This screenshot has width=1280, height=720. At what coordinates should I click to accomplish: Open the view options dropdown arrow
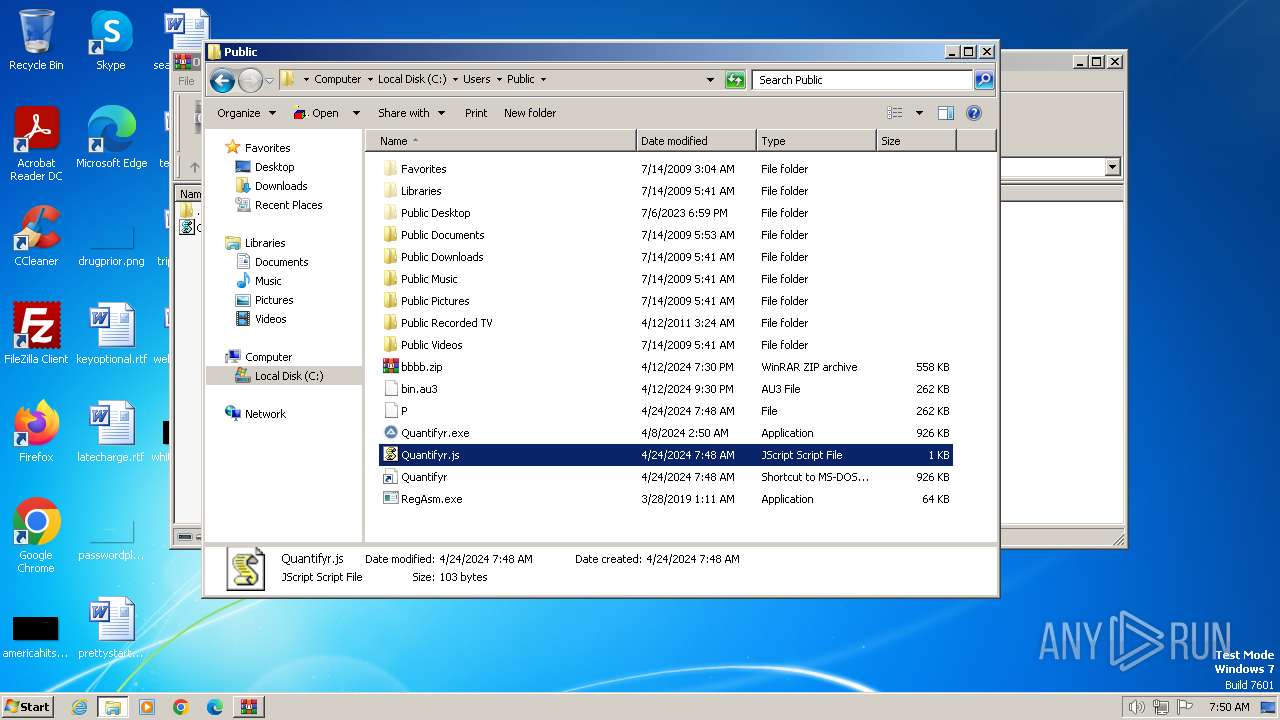[919, 113]
